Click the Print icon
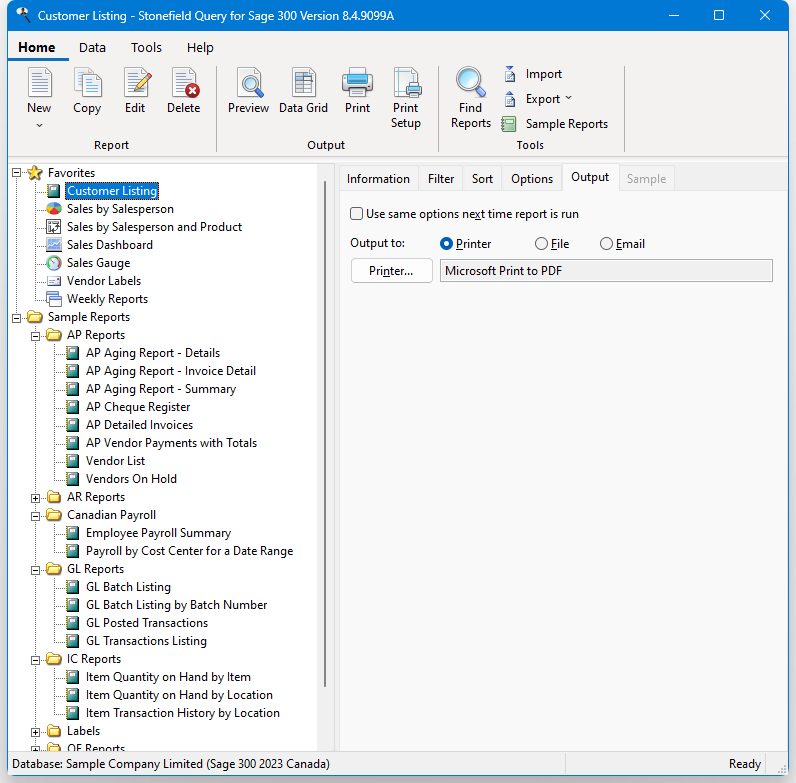Screen dimensions: 796x783 (x=357, y=82)
